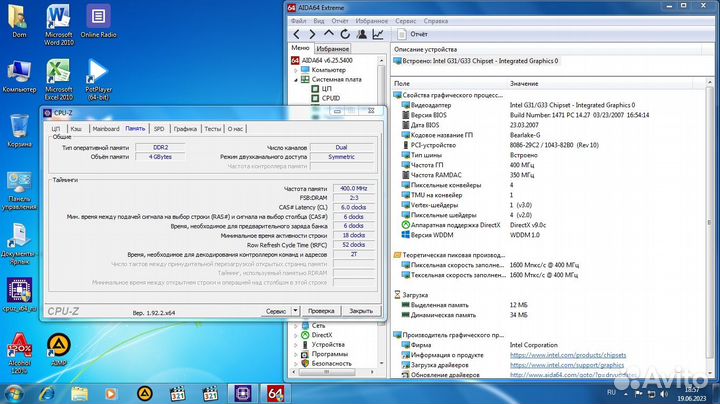720x404 pixels.
Task: Open CPU-Z О нас tab
Action: coord(235,129)
